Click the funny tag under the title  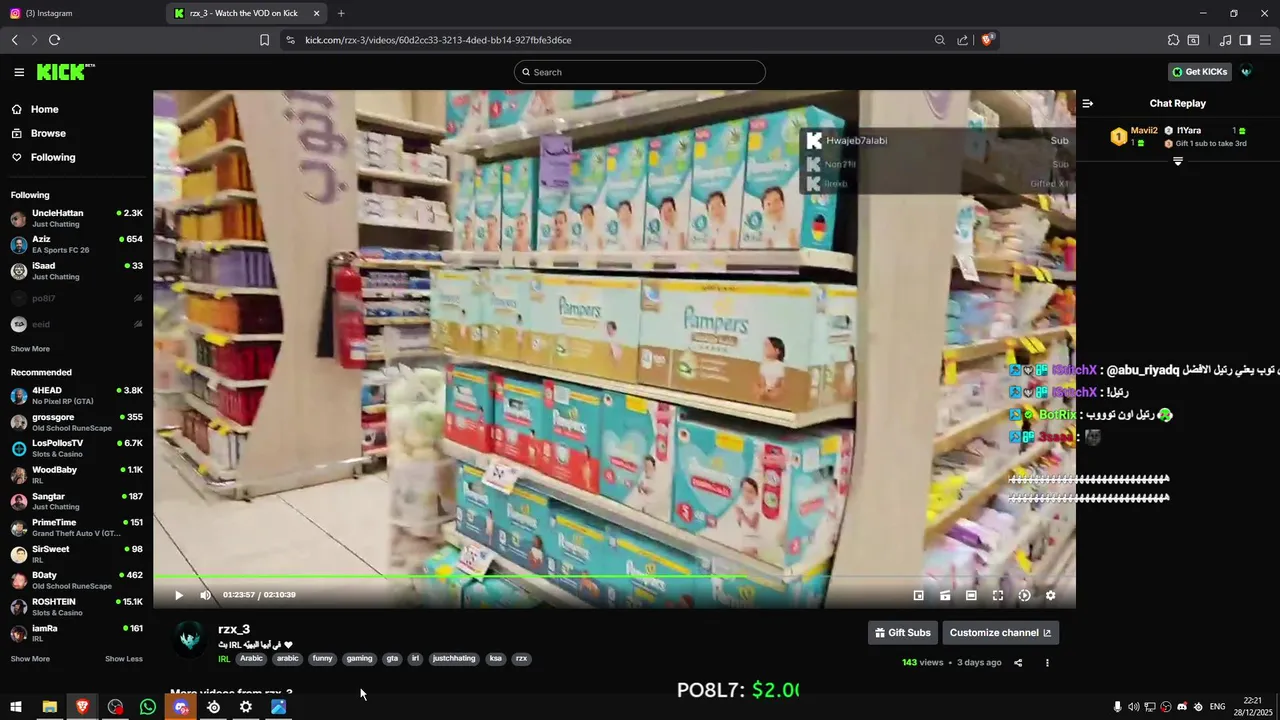coord(322,659)
